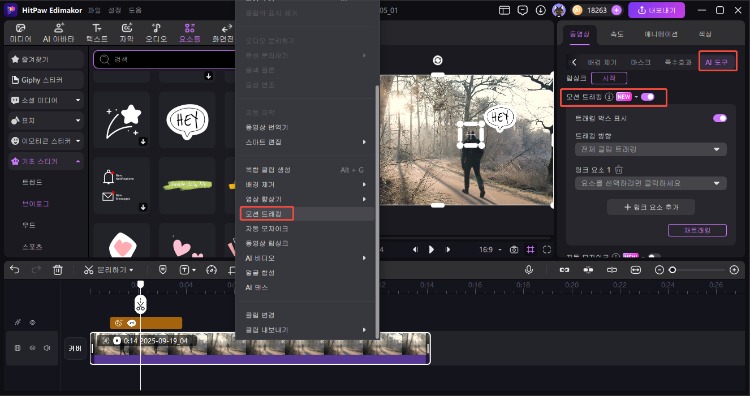Click the speed gauge icon in timeline toolbar
The image size is (750, 396).
click(211, 270)
